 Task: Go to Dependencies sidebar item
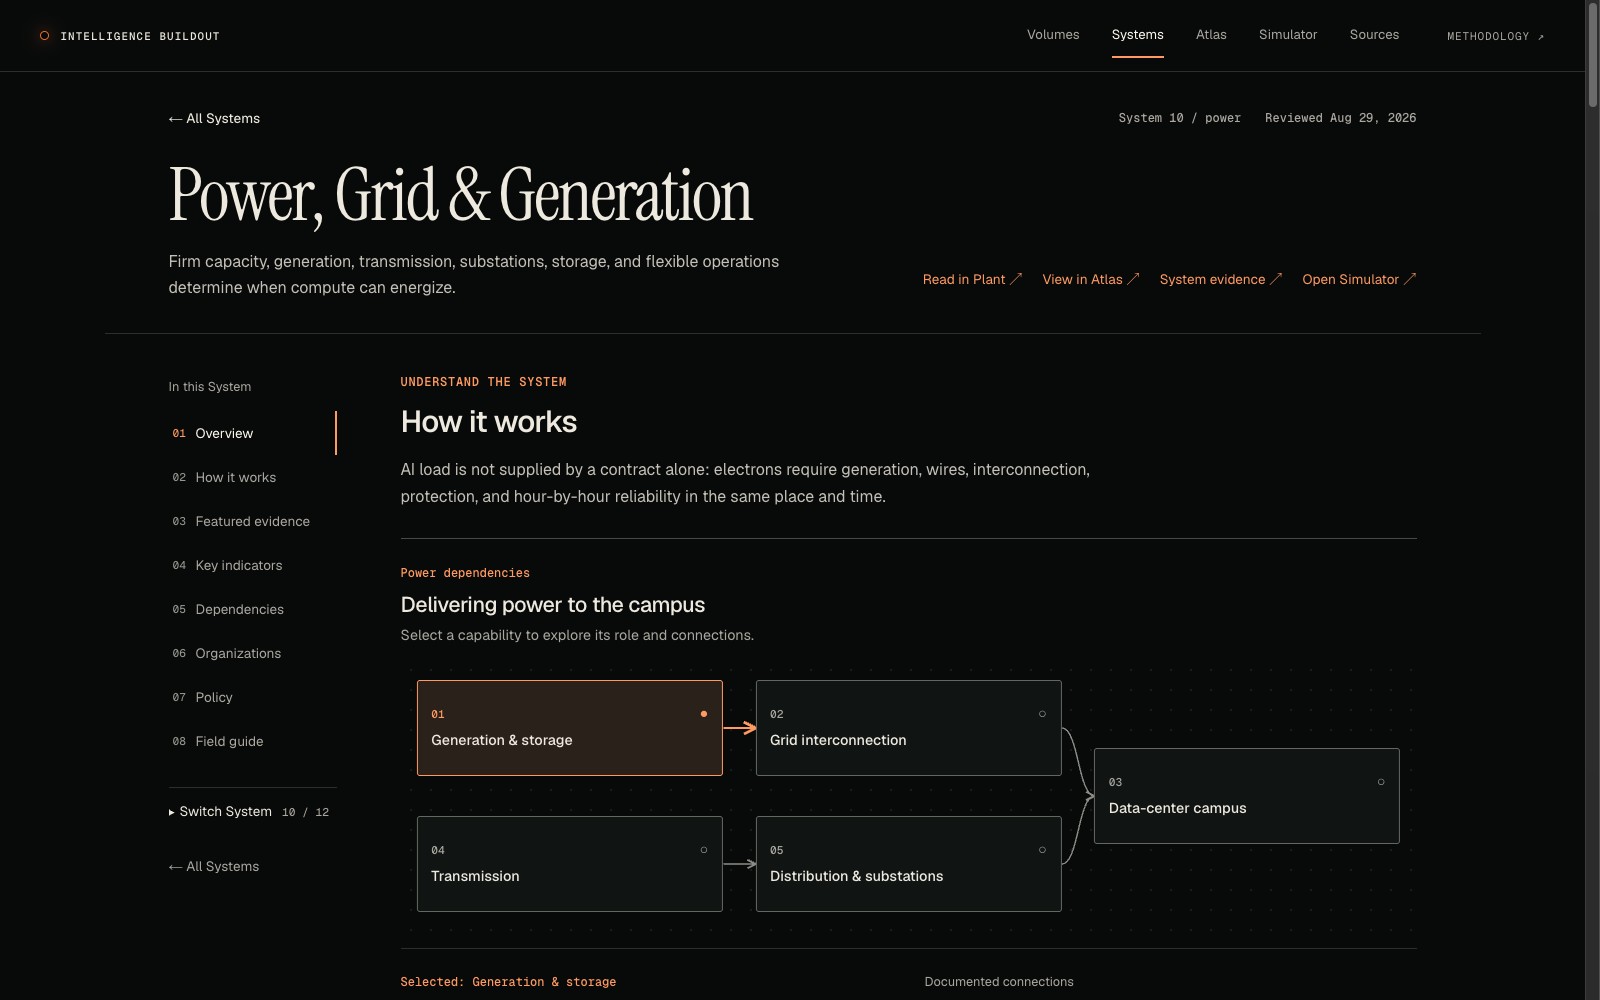pyautogui.click(x=252, y=609)
